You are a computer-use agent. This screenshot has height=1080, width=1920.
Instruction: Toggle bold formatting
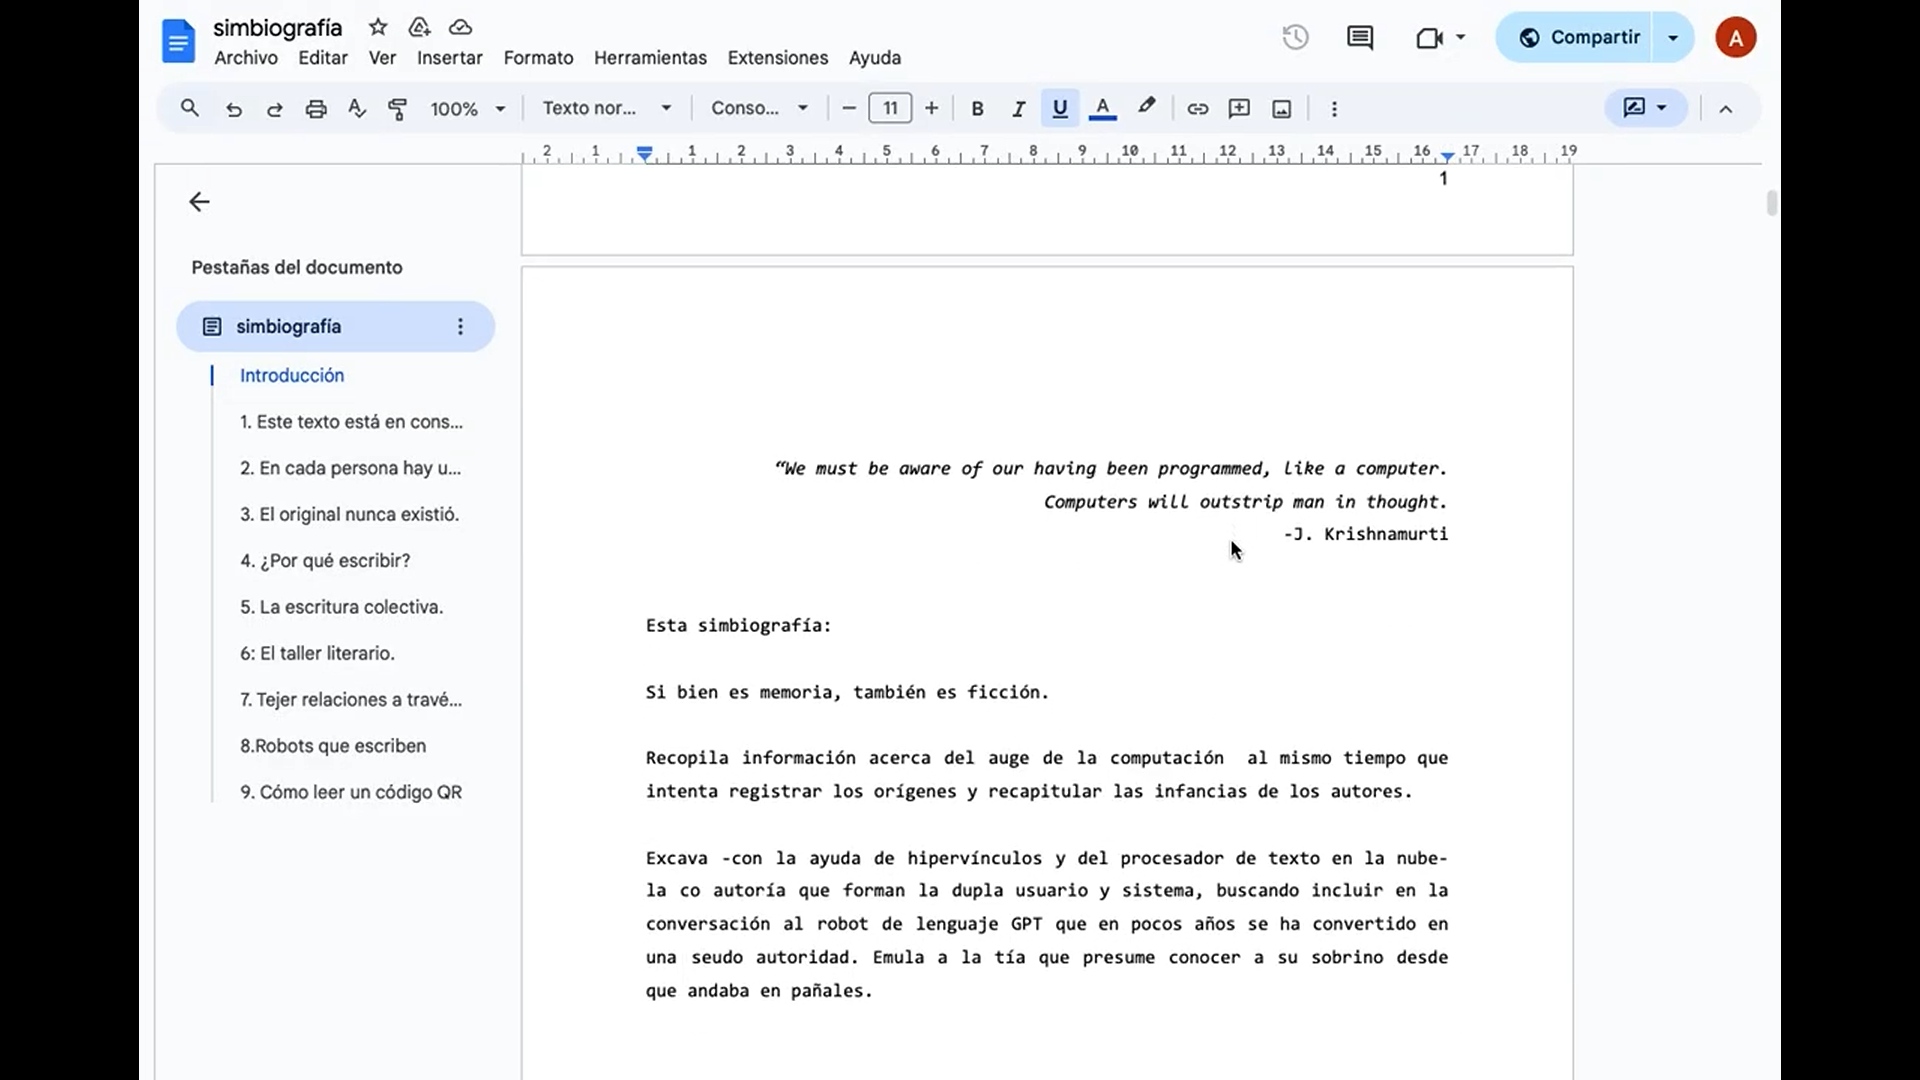977,109
